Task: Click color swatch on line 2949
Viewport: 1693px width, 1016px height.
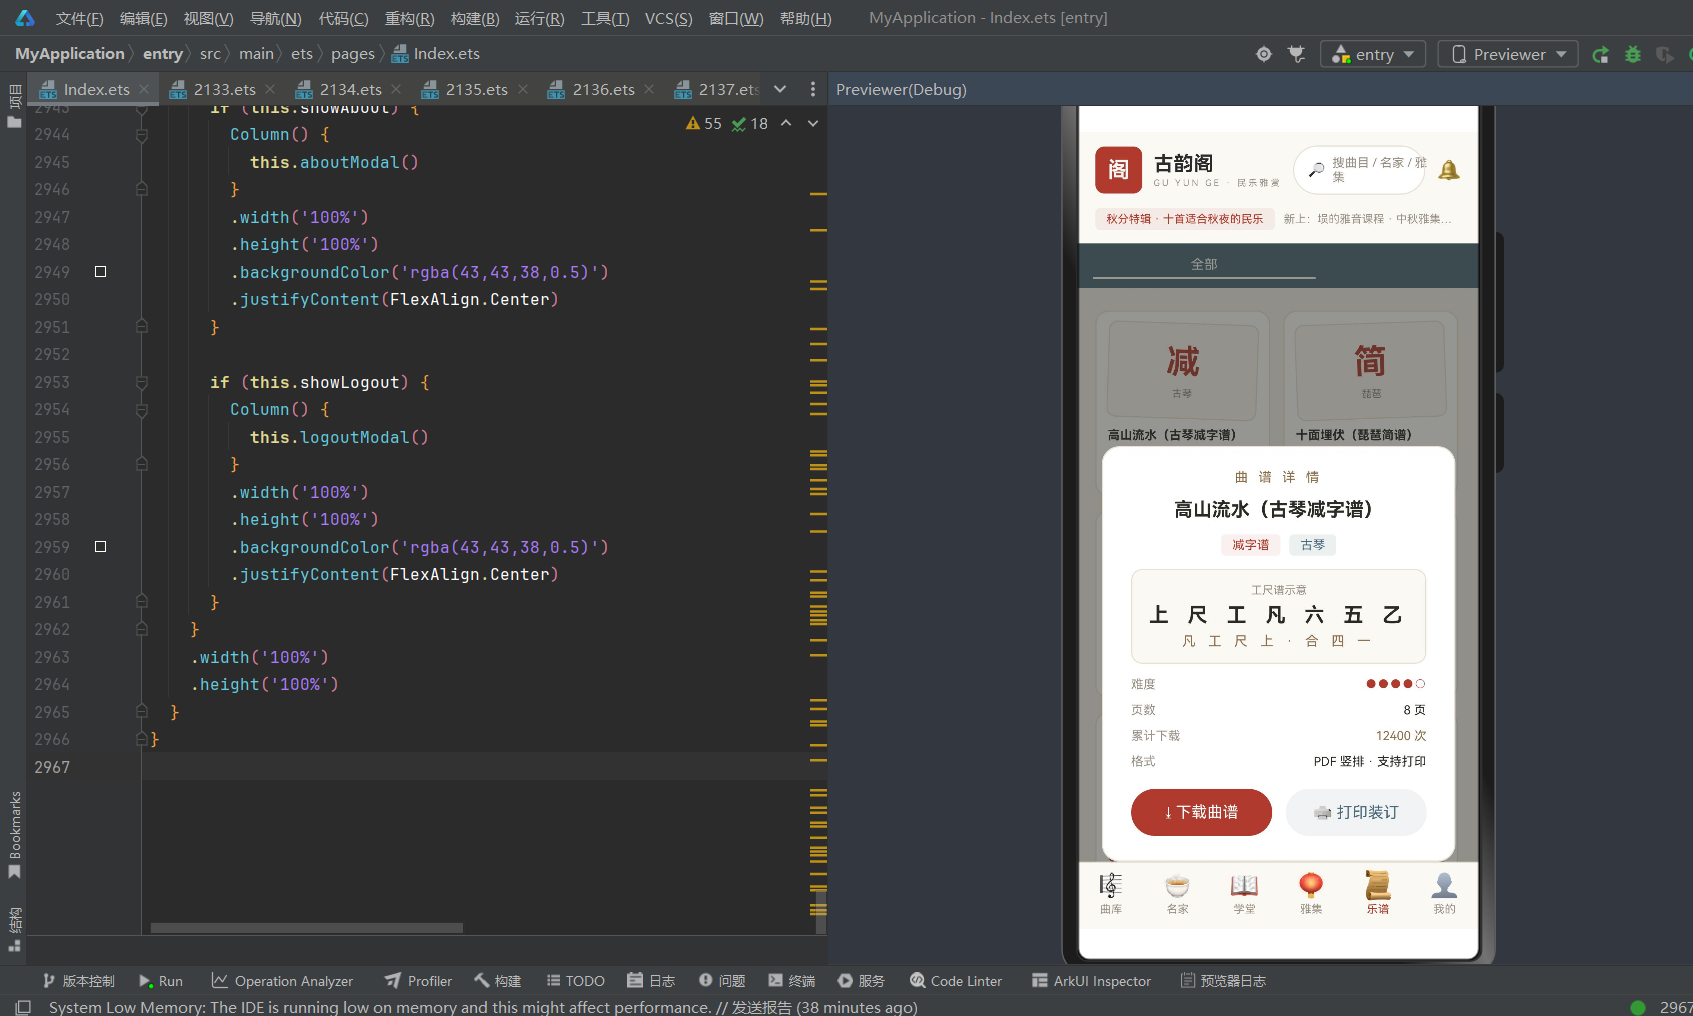Action: pyautogui.click(x=100, y=272)
